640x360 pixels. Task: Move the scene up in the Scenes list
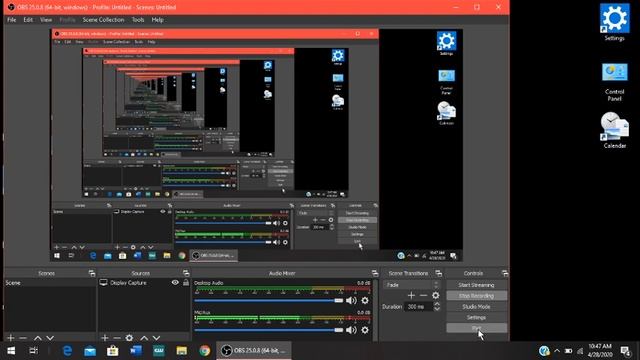tap(38, 338)
